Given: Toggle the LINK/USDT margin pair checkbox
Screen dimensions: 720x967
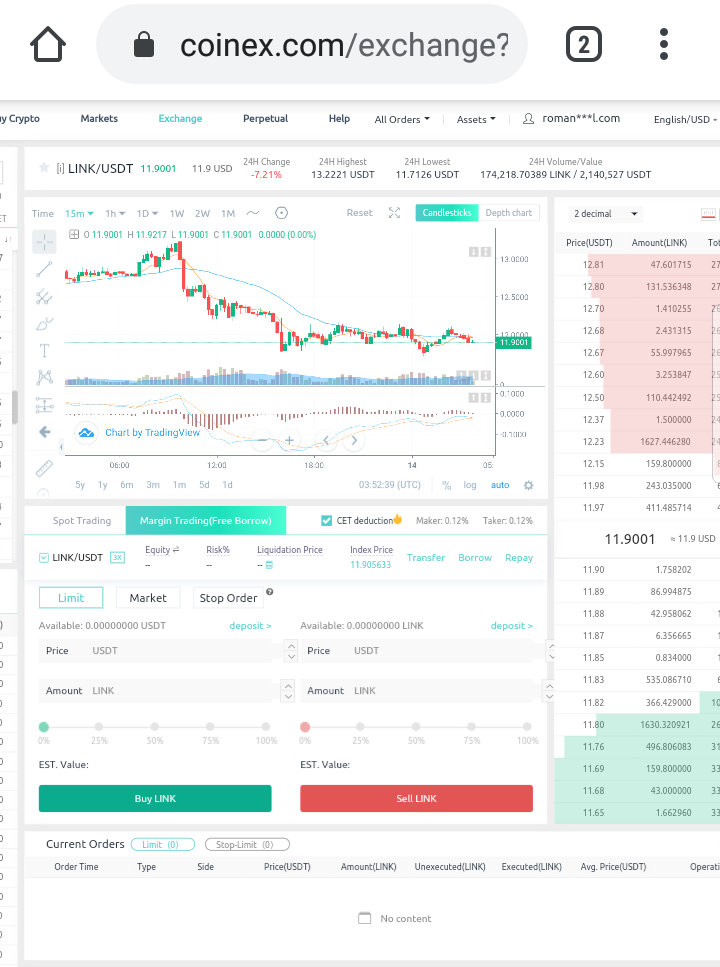Looking at the screenshot, I should (x=44, y=558).
